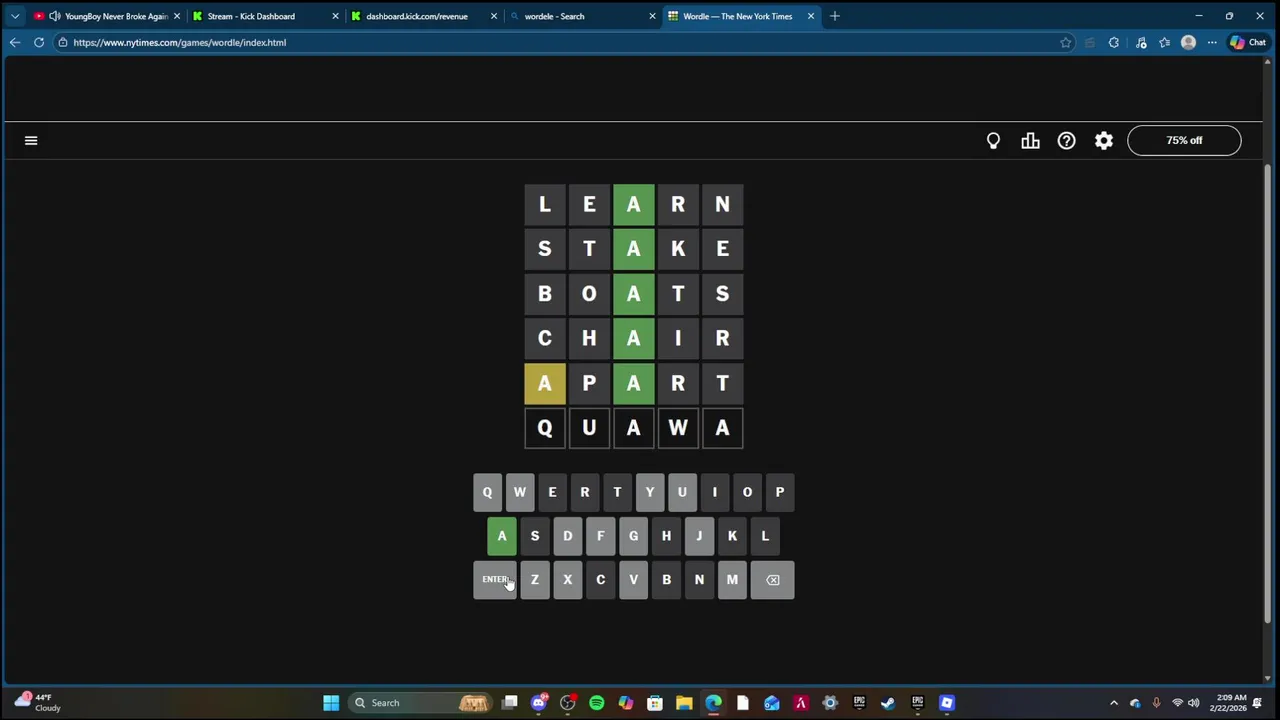Viewport: 1280px width, 720px height.
Task: Tap the X key on Wordle keyboard
Action: 568,580
